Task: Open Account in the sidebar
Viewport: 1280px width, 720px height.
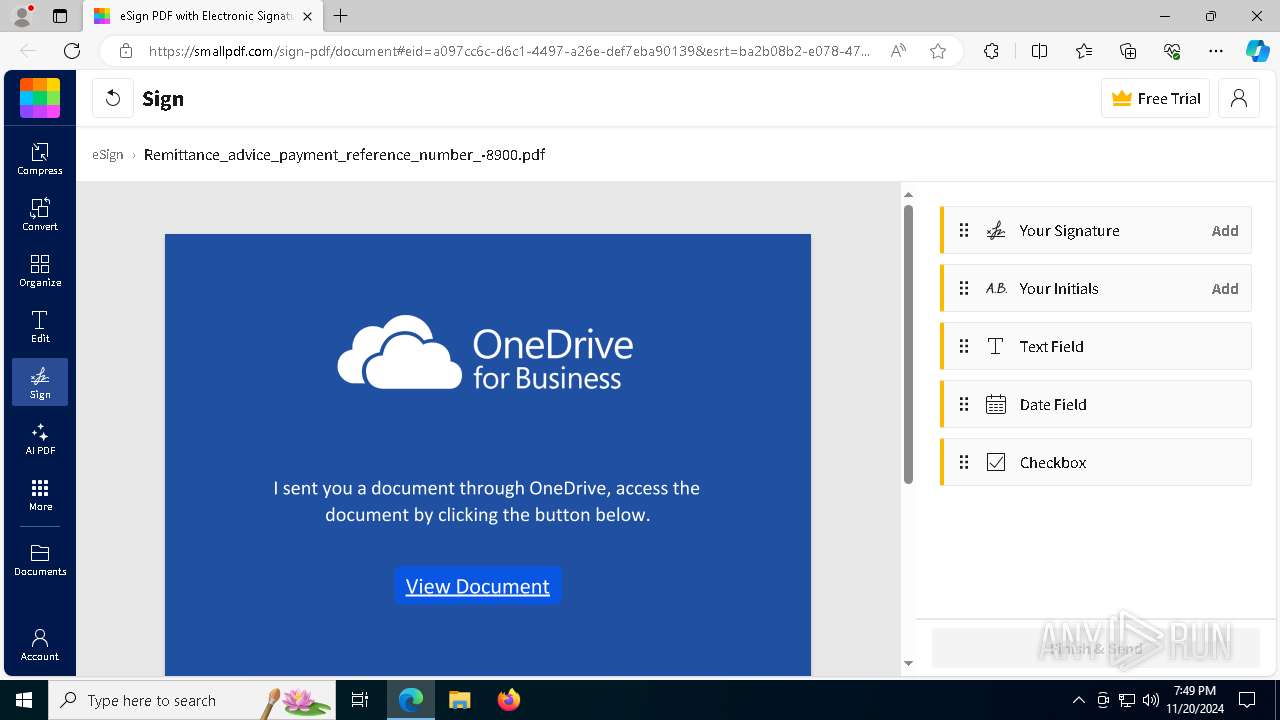Action: tap(40, 645)
